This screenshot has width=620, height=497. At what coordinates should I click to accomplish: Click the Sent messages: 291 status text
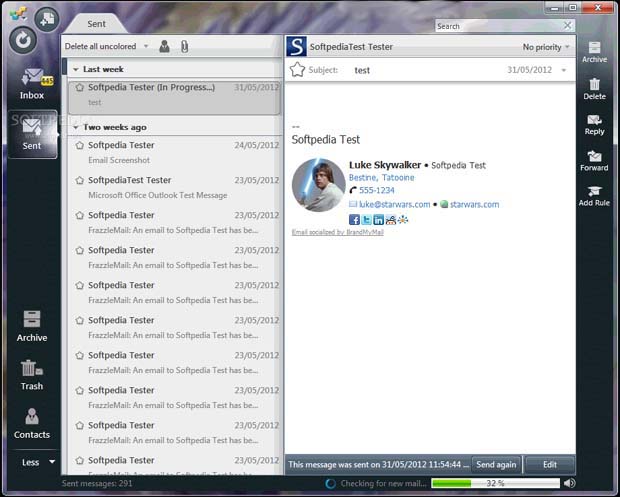(97, 483)
